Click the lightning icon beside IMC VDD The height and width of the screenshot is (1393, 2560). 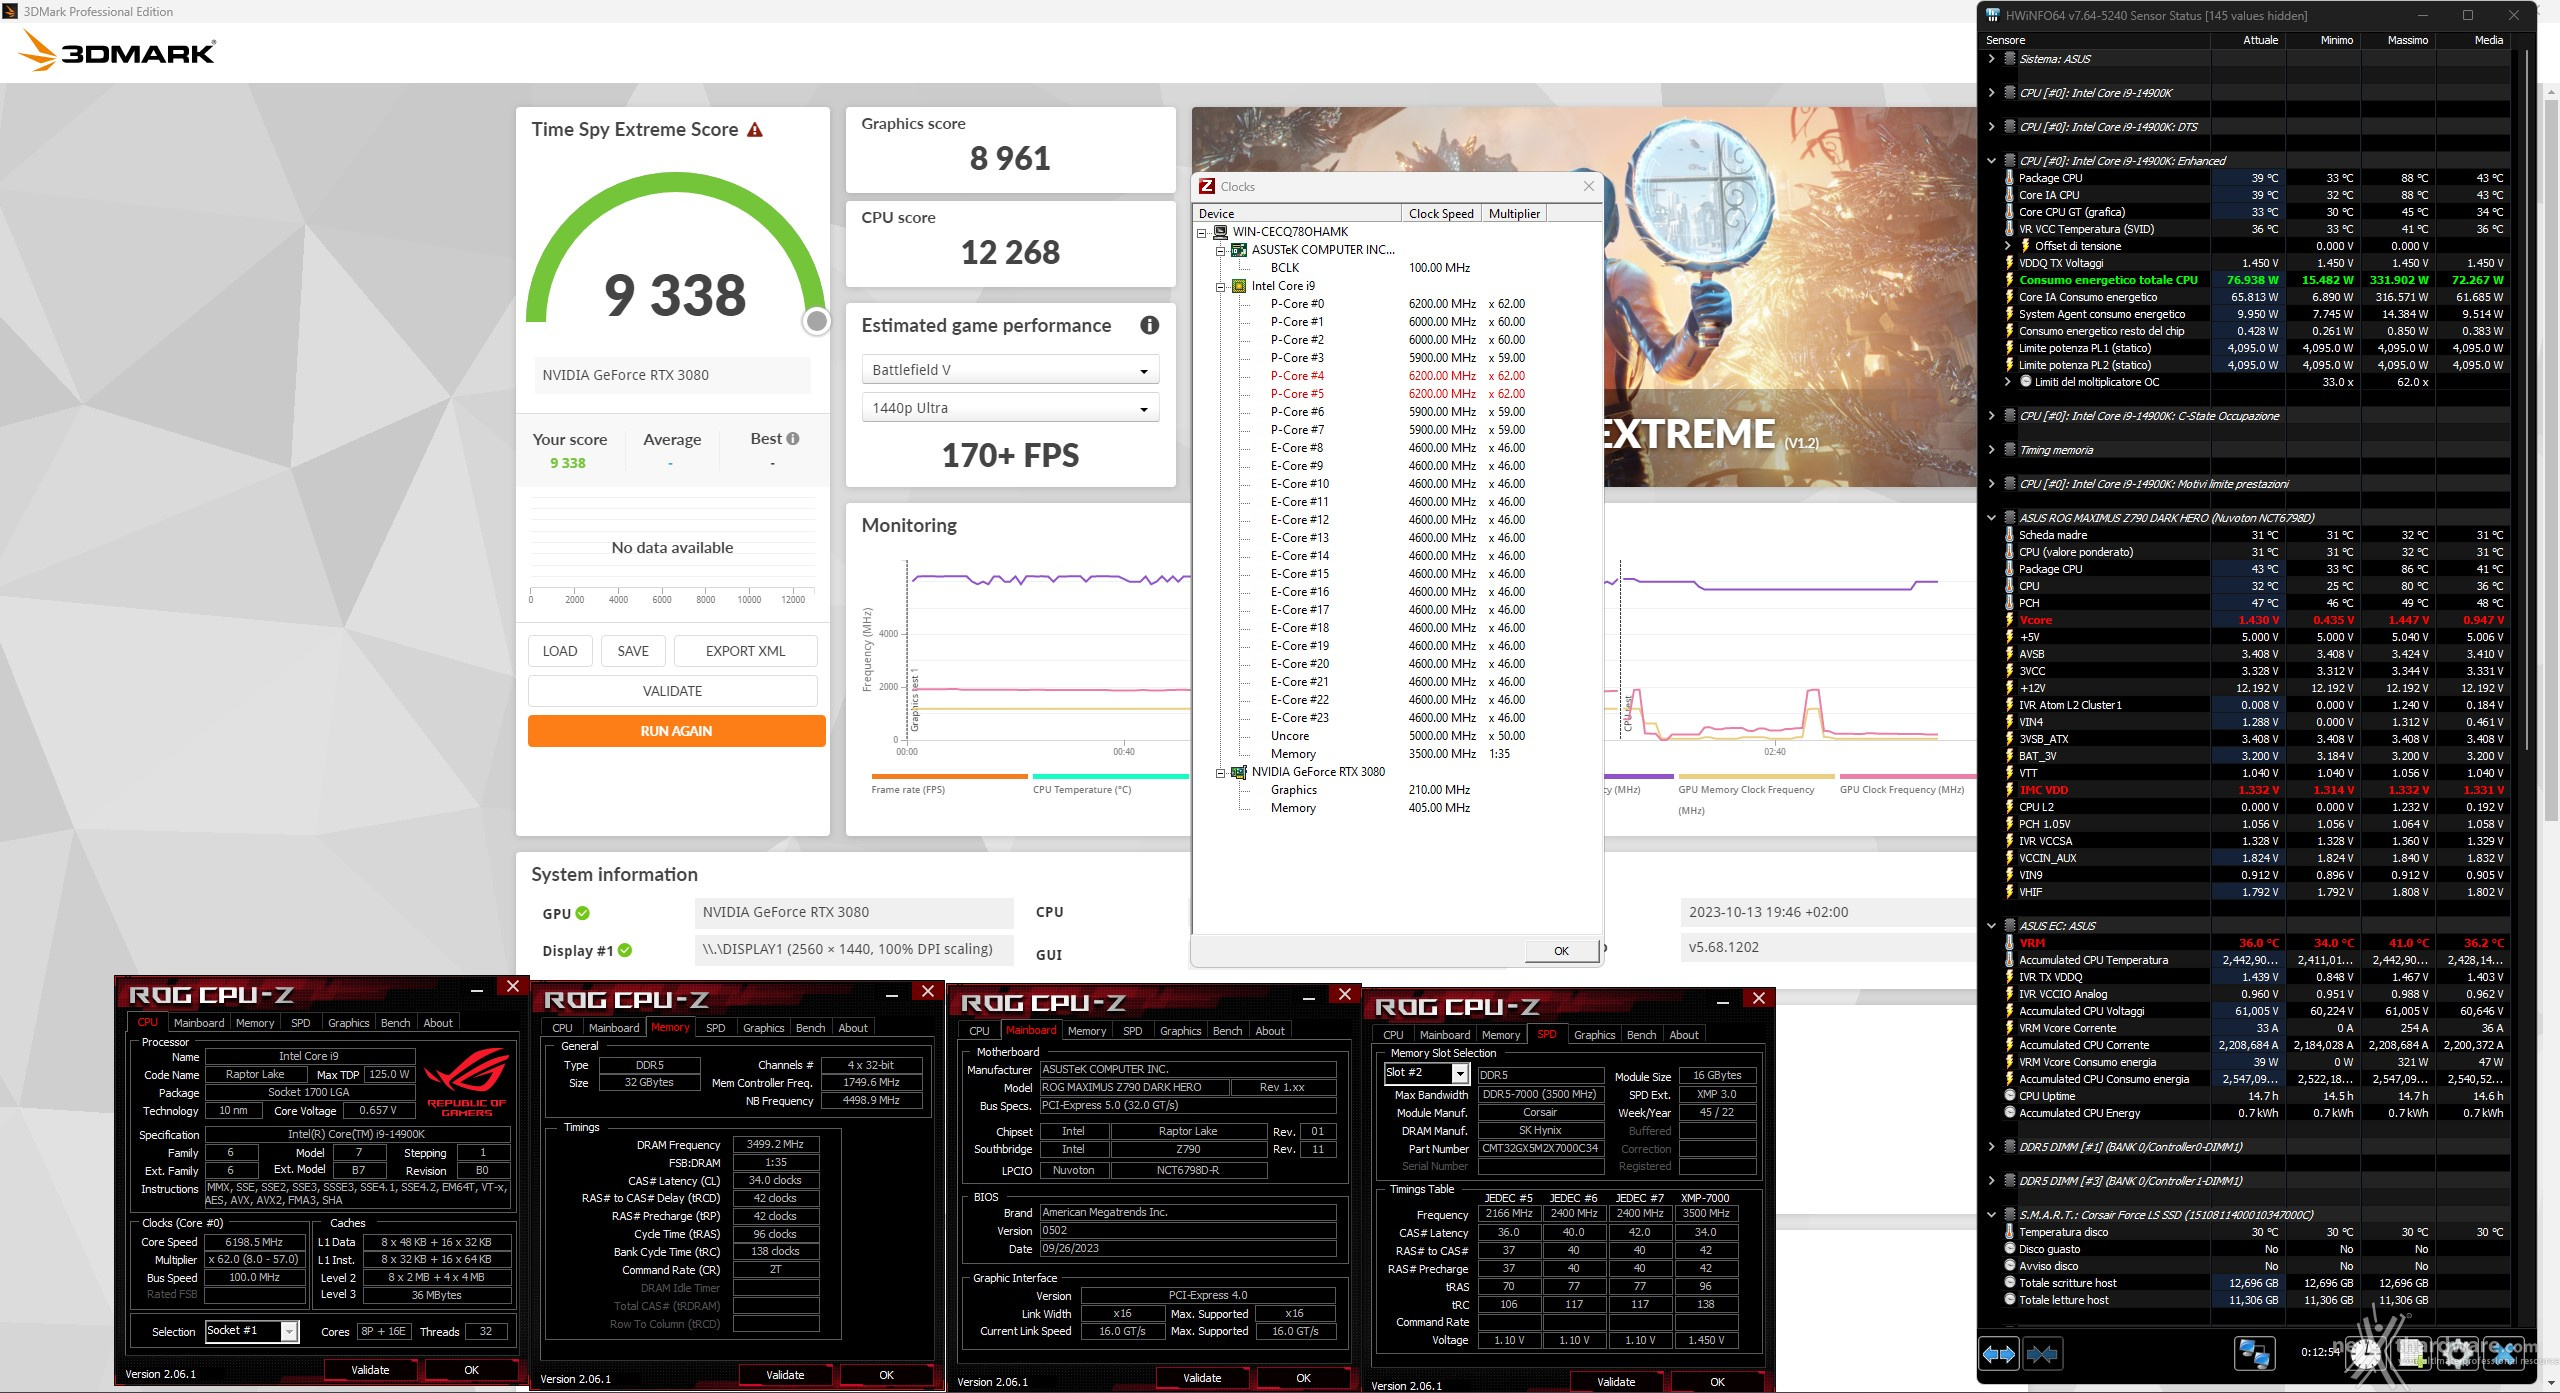tap(2009, 790)
